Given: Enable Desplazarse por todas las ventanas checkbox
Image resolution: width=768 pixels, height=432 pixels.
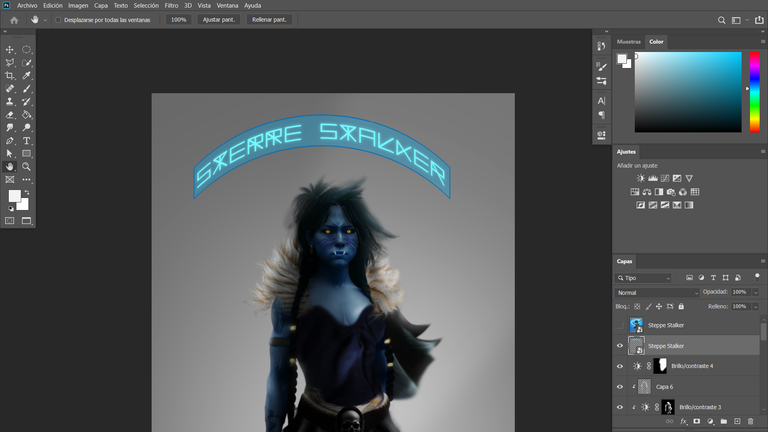Looking at the screenshot, I should click(x=58, y=20).
